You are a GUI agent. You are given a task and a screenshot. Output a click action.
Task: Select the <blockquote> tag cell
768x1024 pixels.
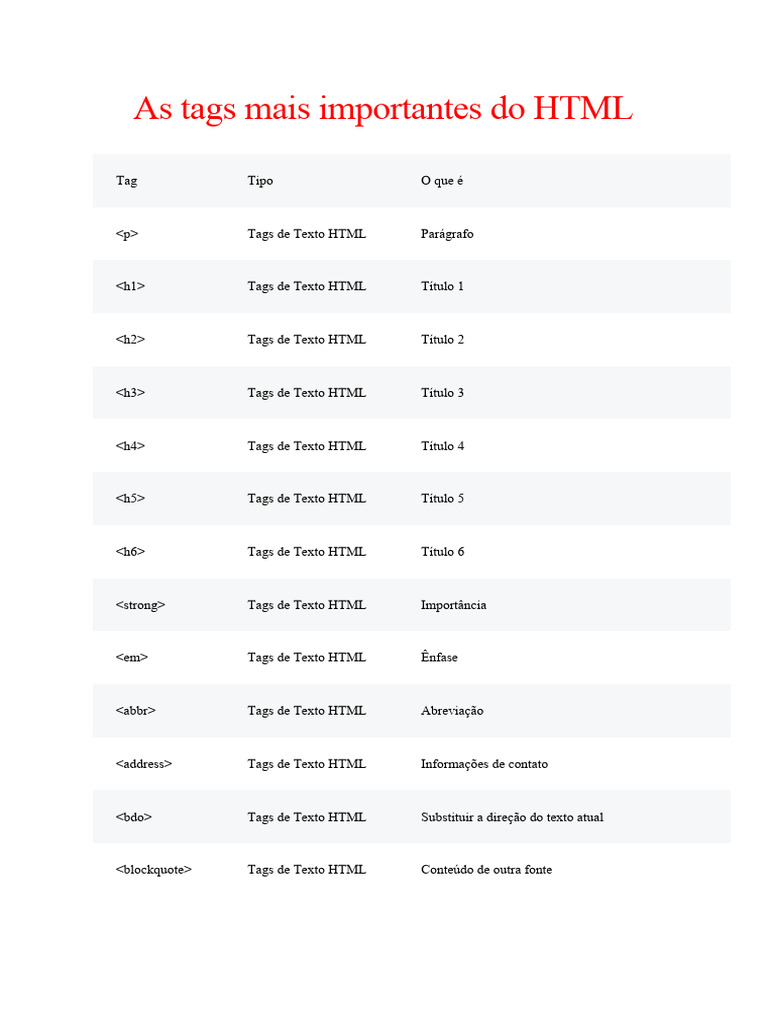click(153, 870)
